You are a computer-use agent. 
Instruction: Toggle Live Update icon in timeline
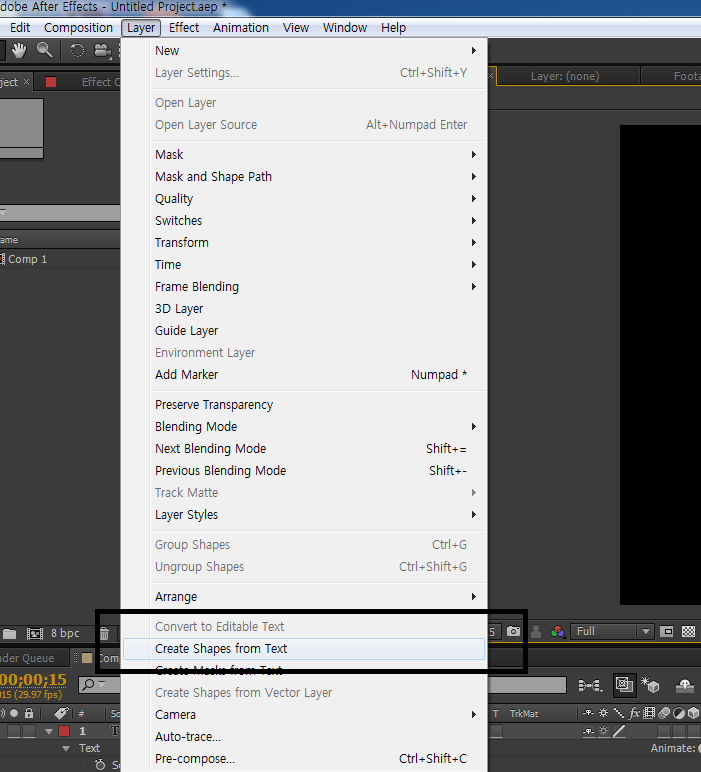click(x=624, y=685)
